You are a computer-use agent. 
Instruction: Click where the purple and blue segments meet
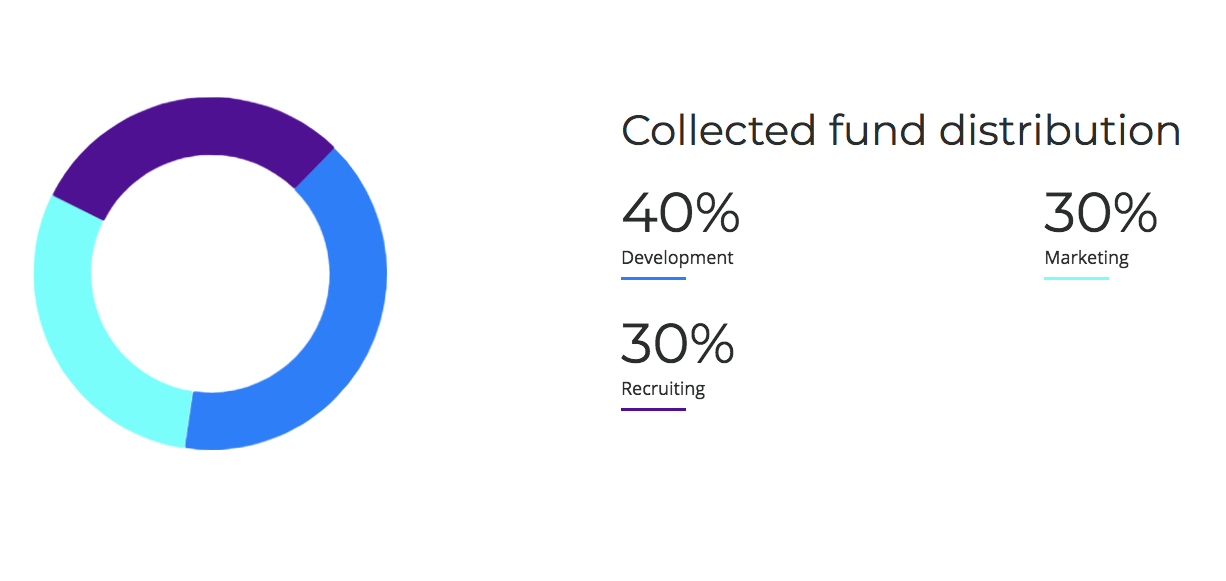314,168
